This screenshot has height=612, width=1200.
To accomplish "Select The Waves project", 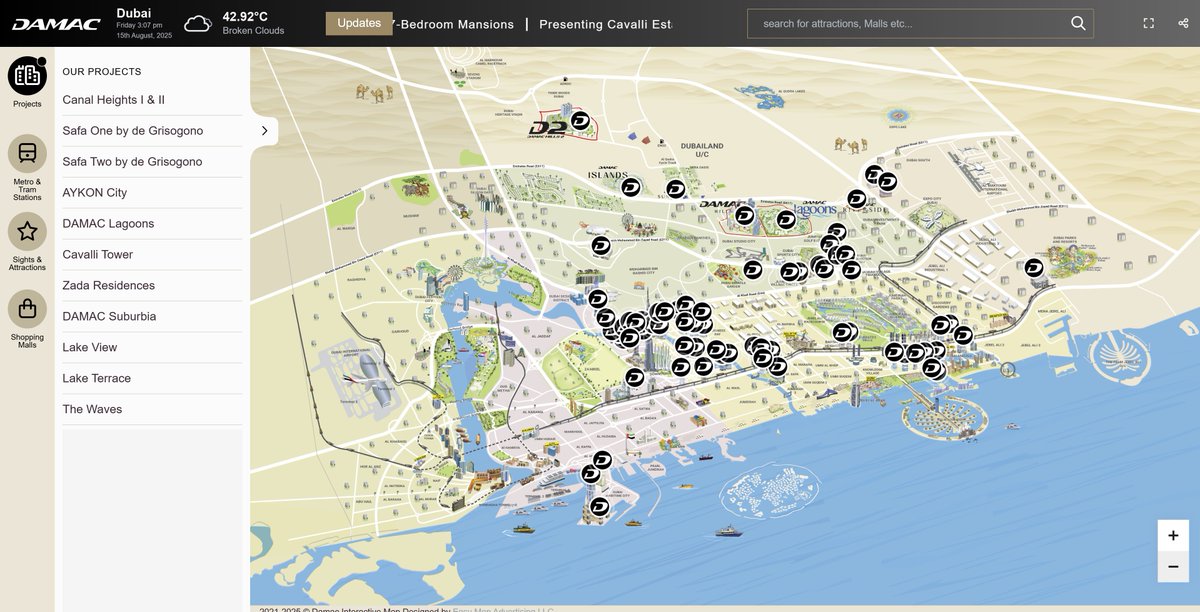I will click(x=153, y=410).
